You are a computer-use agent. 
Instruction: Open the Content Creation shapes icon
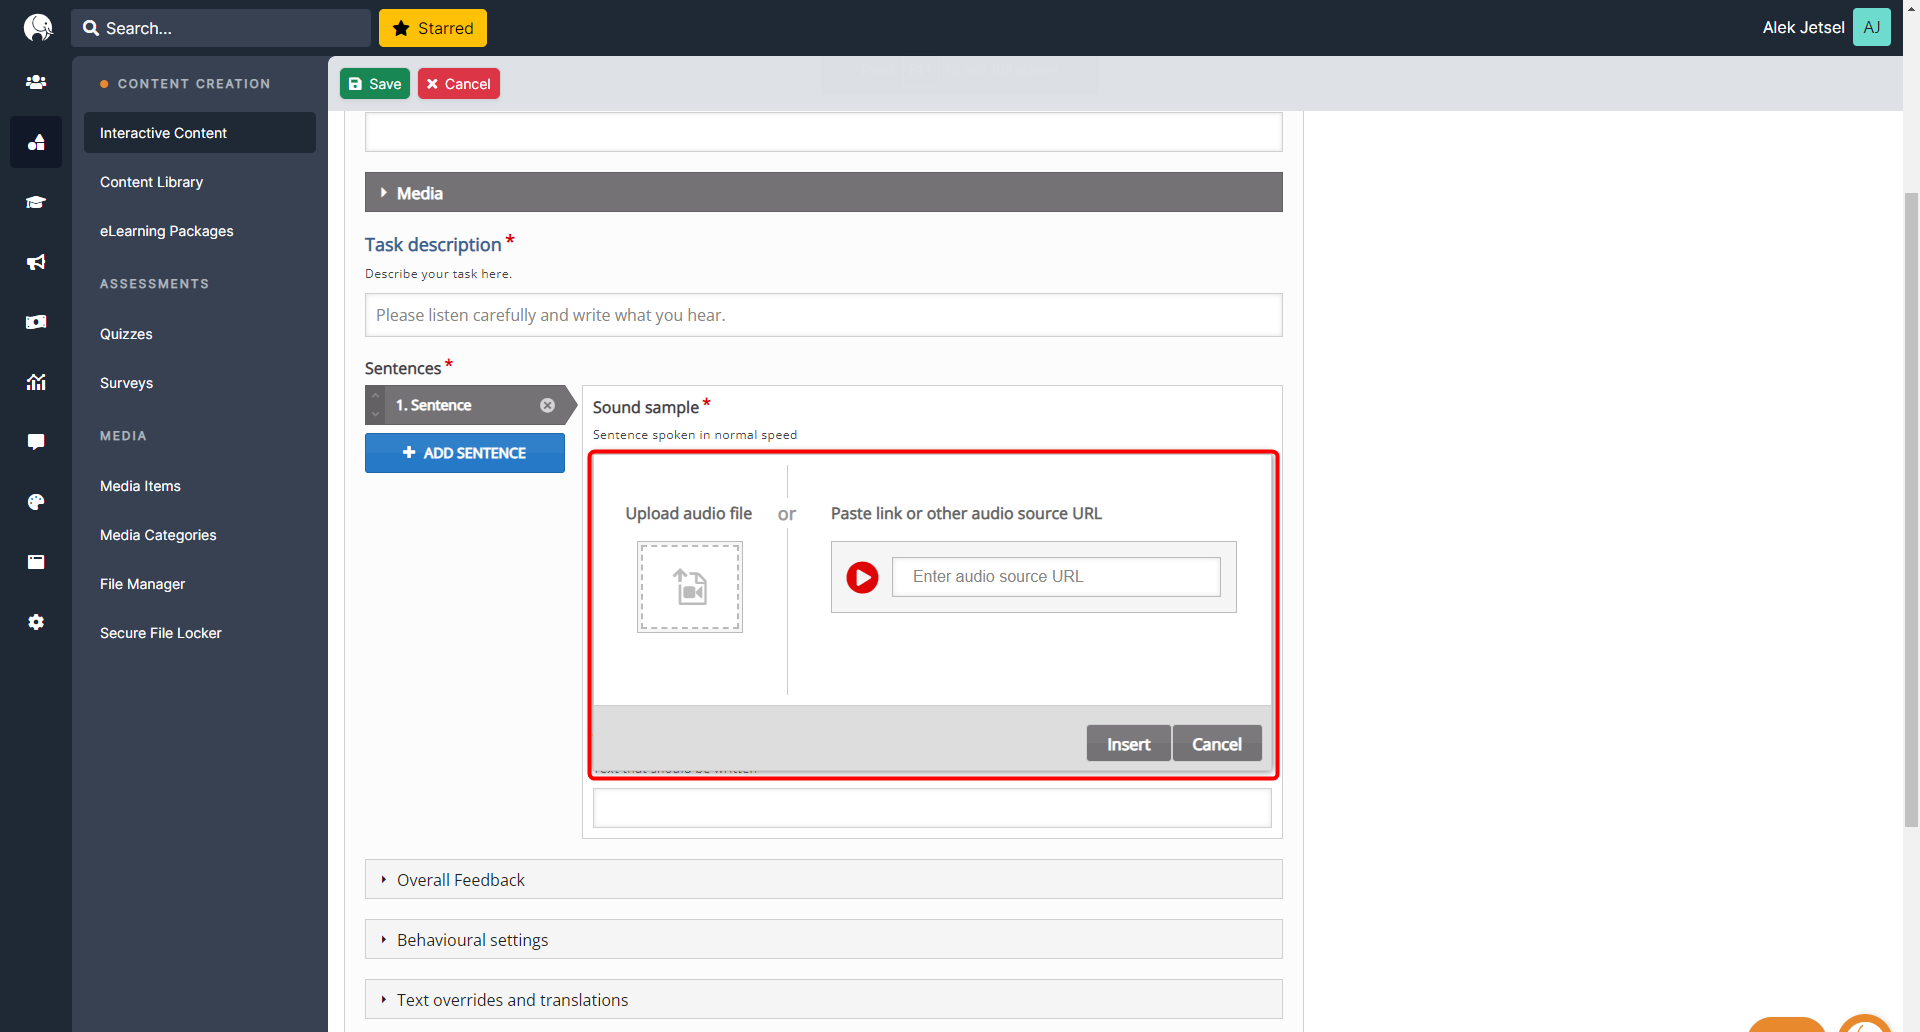click(x=36, y=142)
